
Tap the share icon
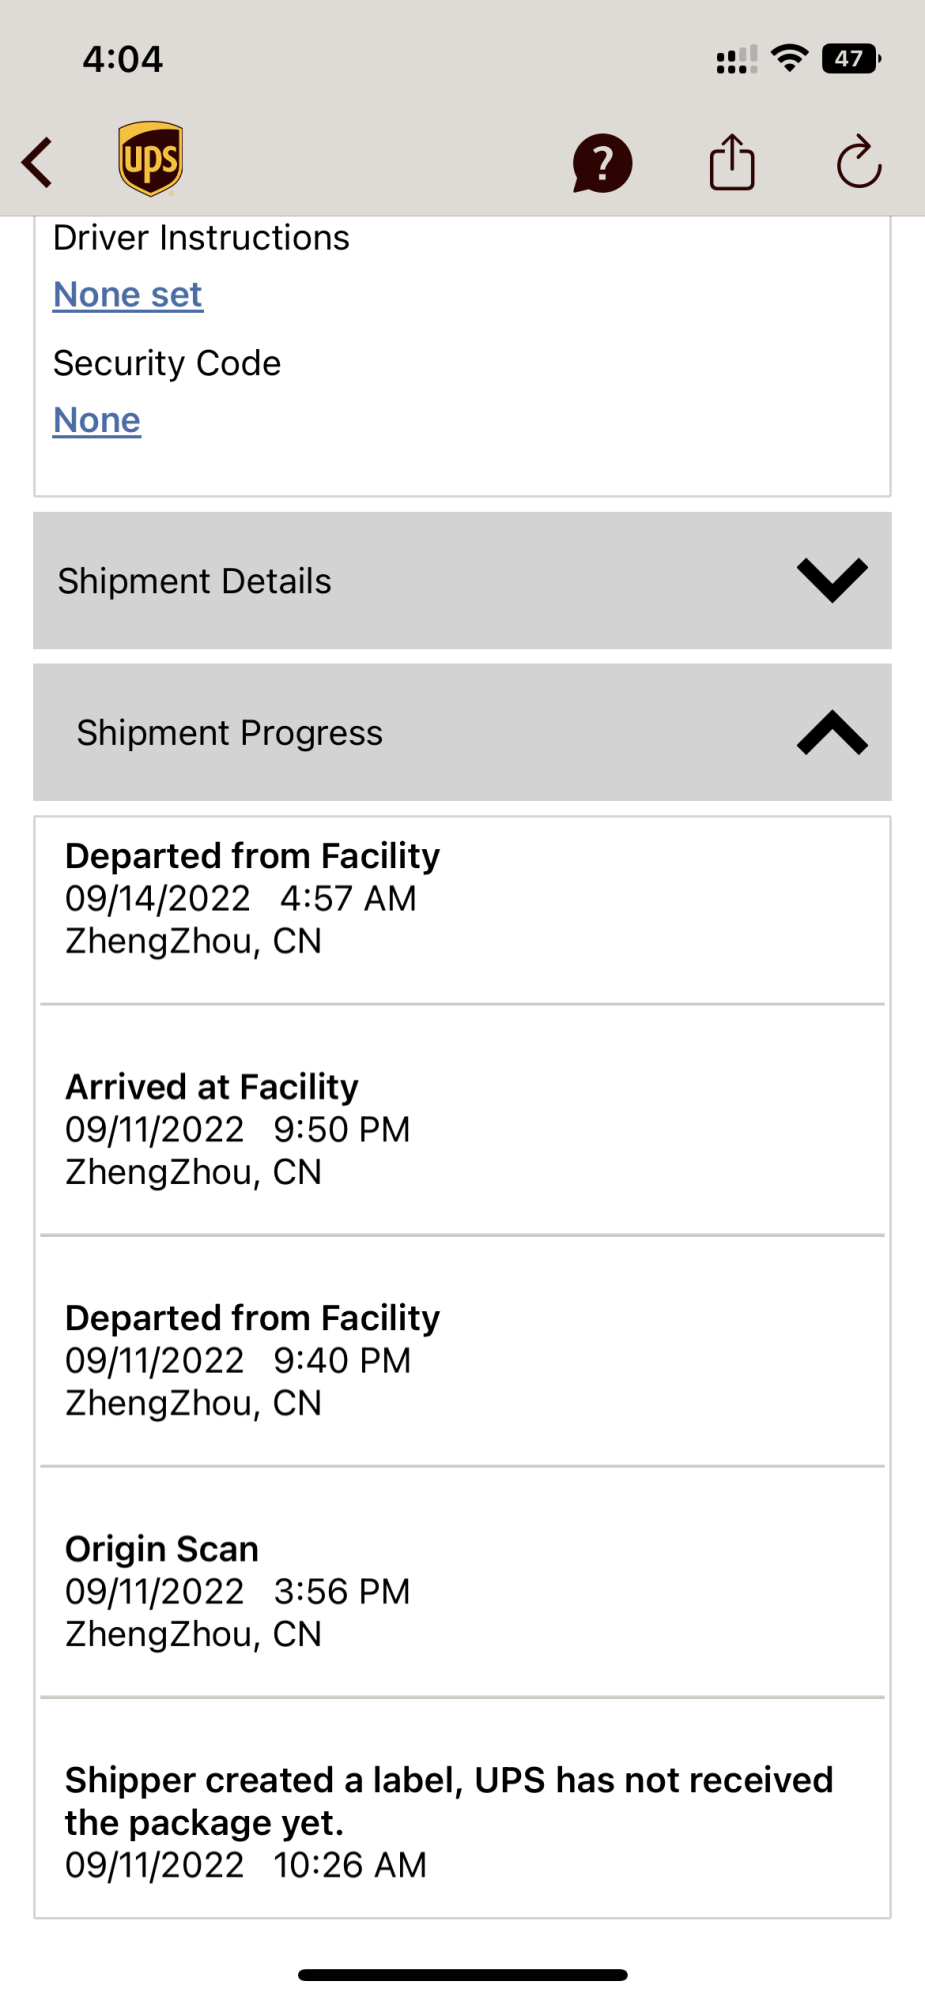tap(732, 162)
